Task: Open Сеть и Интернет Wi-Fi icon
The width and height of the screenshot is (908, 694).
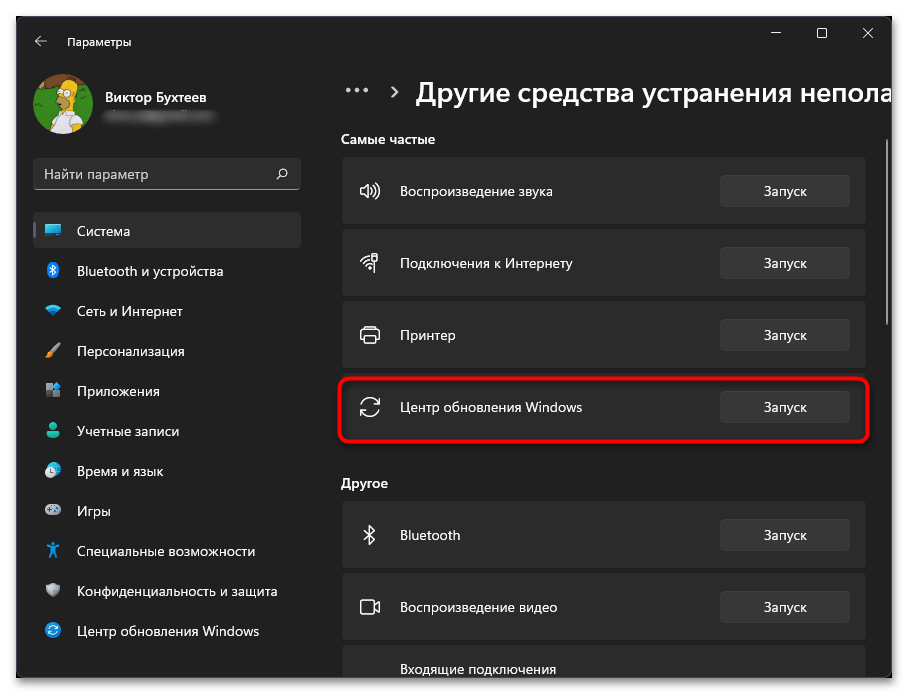Action: click(x=53, y=311)
